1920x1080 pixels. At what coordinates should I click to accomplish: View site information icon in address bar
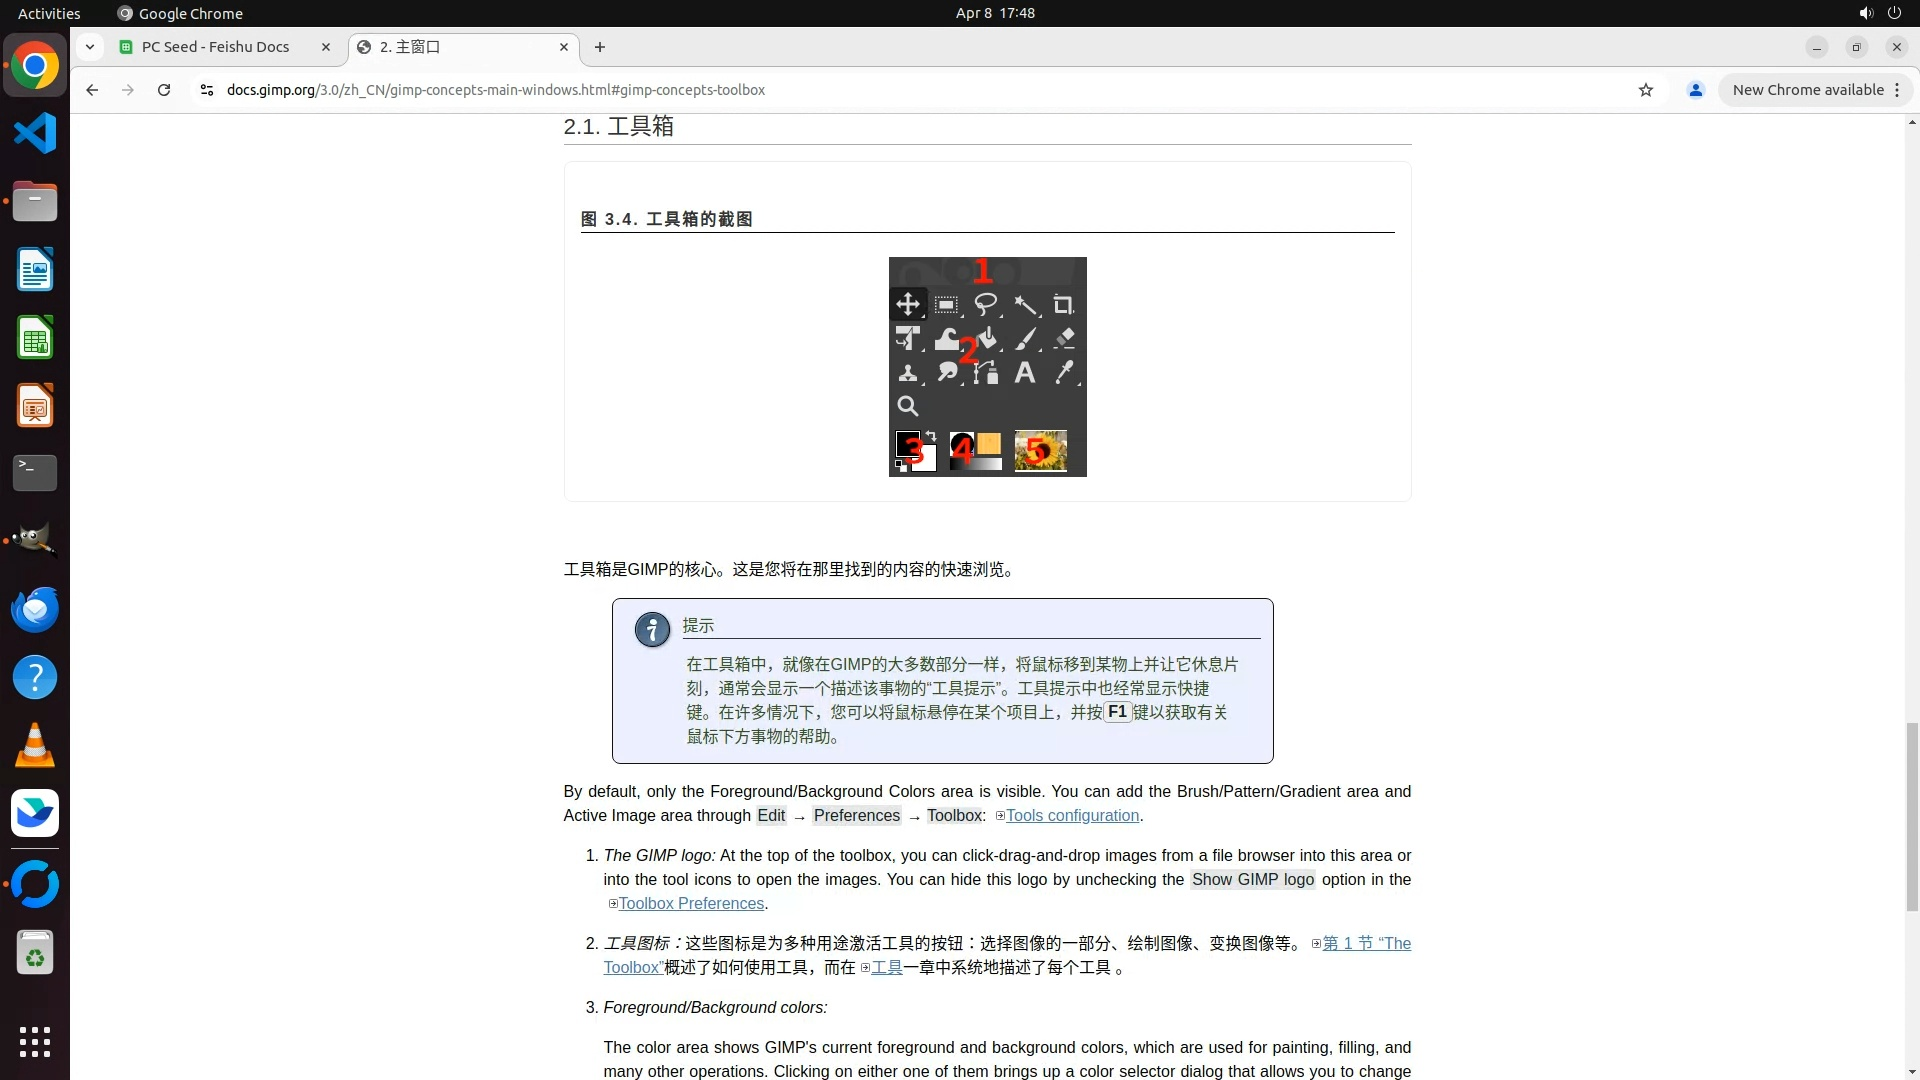(x=206, y=90)
